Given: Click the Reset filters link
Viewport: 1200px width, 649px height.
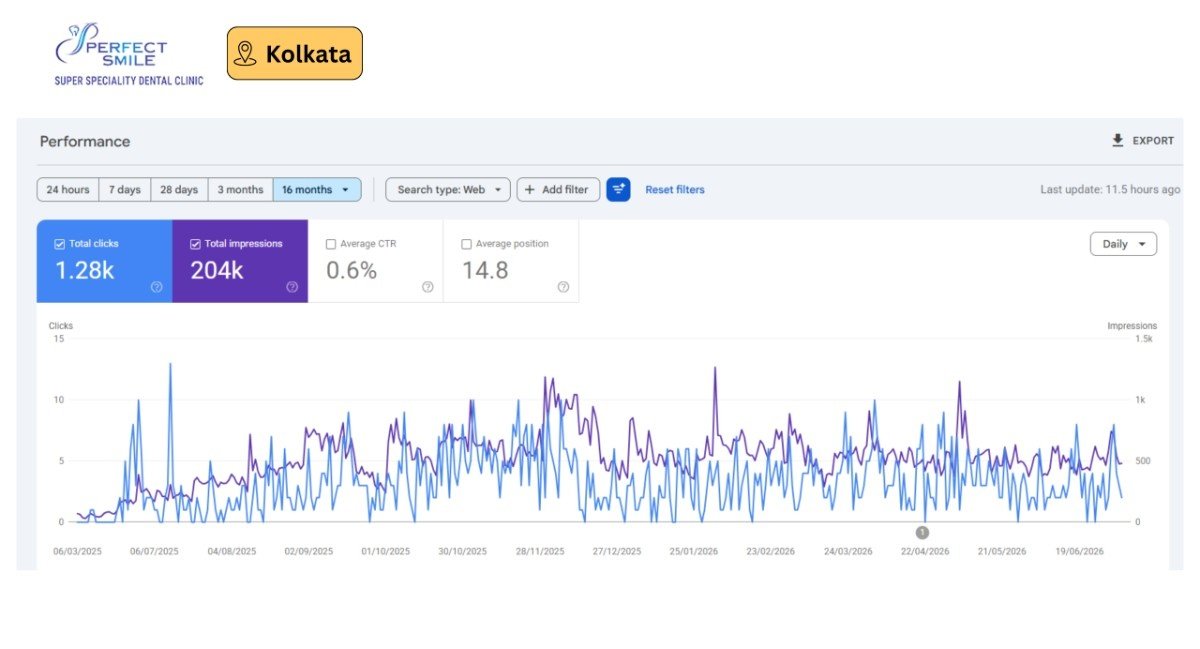Looking at the screenshot, I should 675,190.
